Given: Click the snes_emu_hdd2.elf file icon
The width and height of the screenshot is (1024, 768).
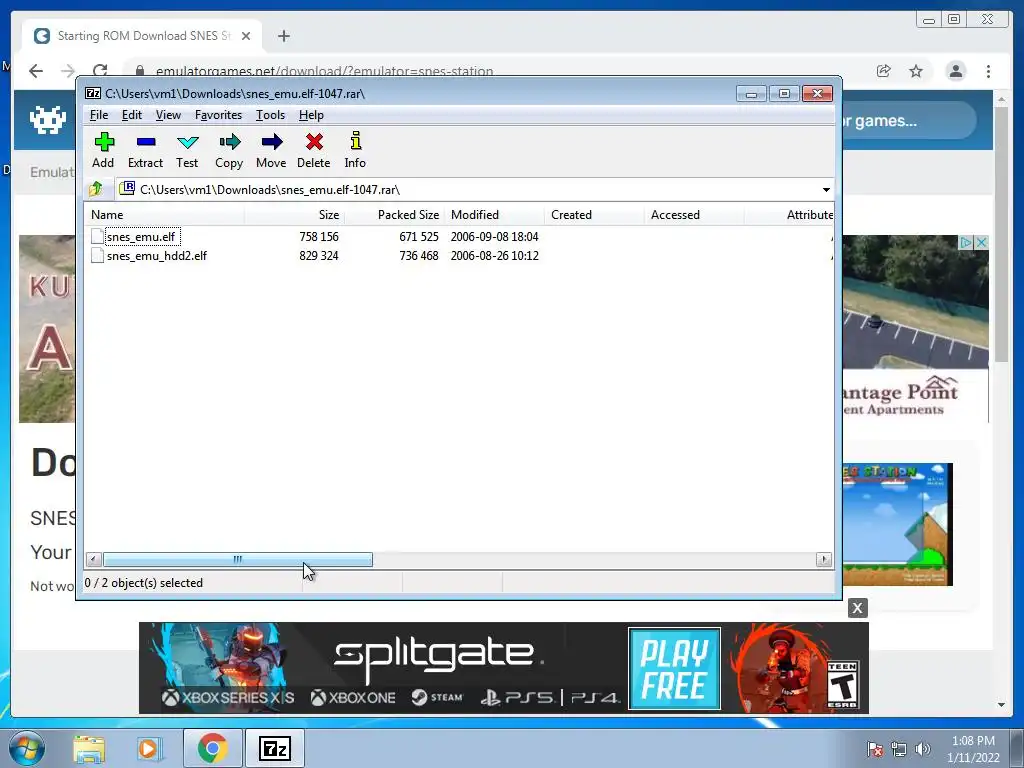Looking at the screenshot, I should pos(97,255).
